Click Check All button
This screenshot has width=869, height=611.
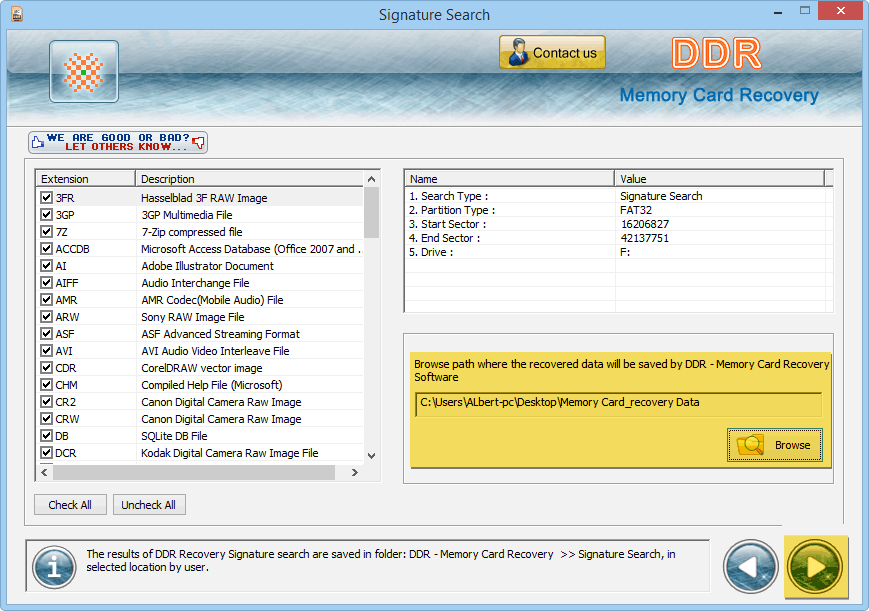(x=70, y=505)
